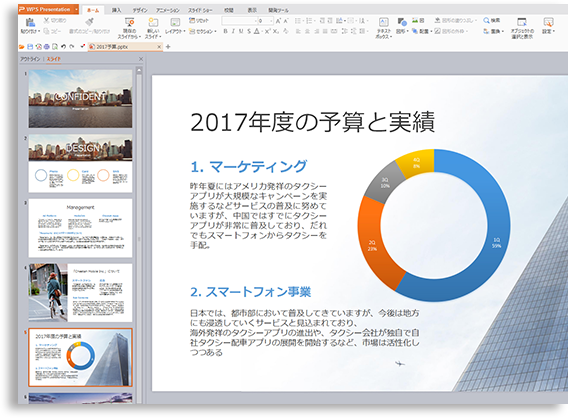Click the heading 1. マーケティング
568x418 pixels.
point(249,167)
